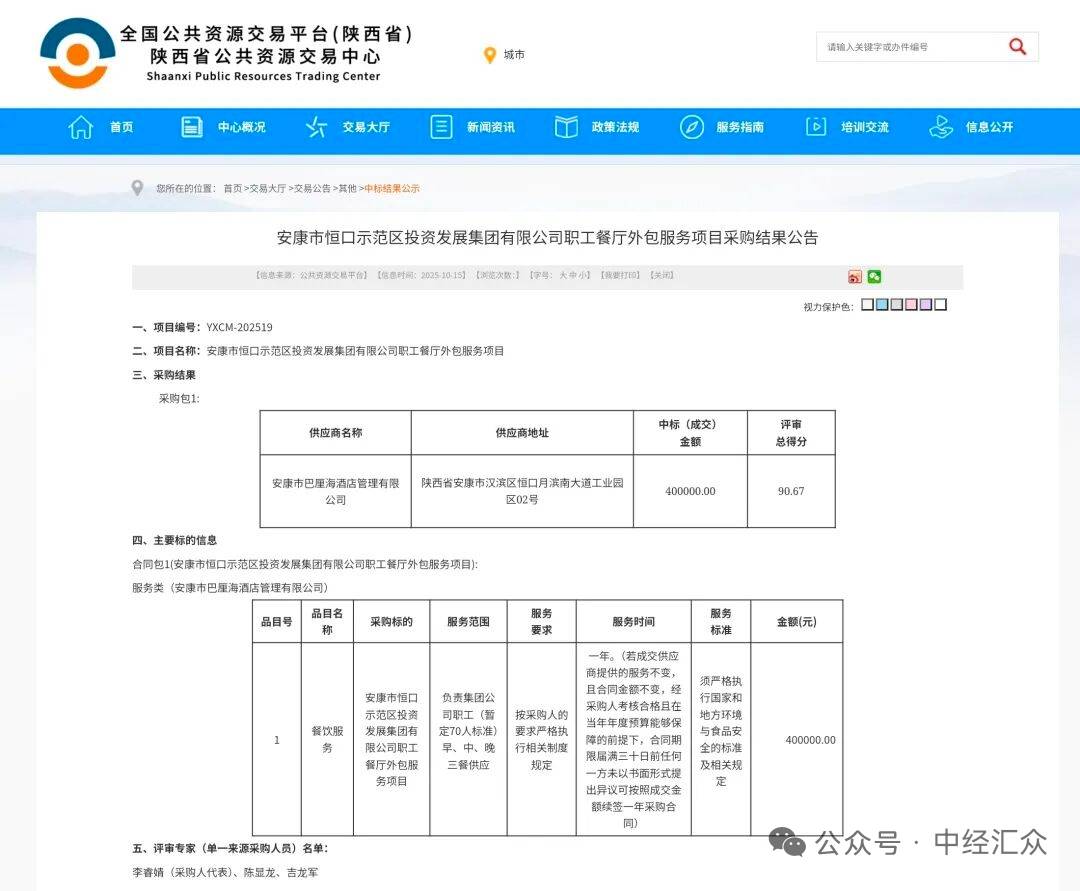Click the 关闭 close page link

pyautogui.click(x=661, y=275)
